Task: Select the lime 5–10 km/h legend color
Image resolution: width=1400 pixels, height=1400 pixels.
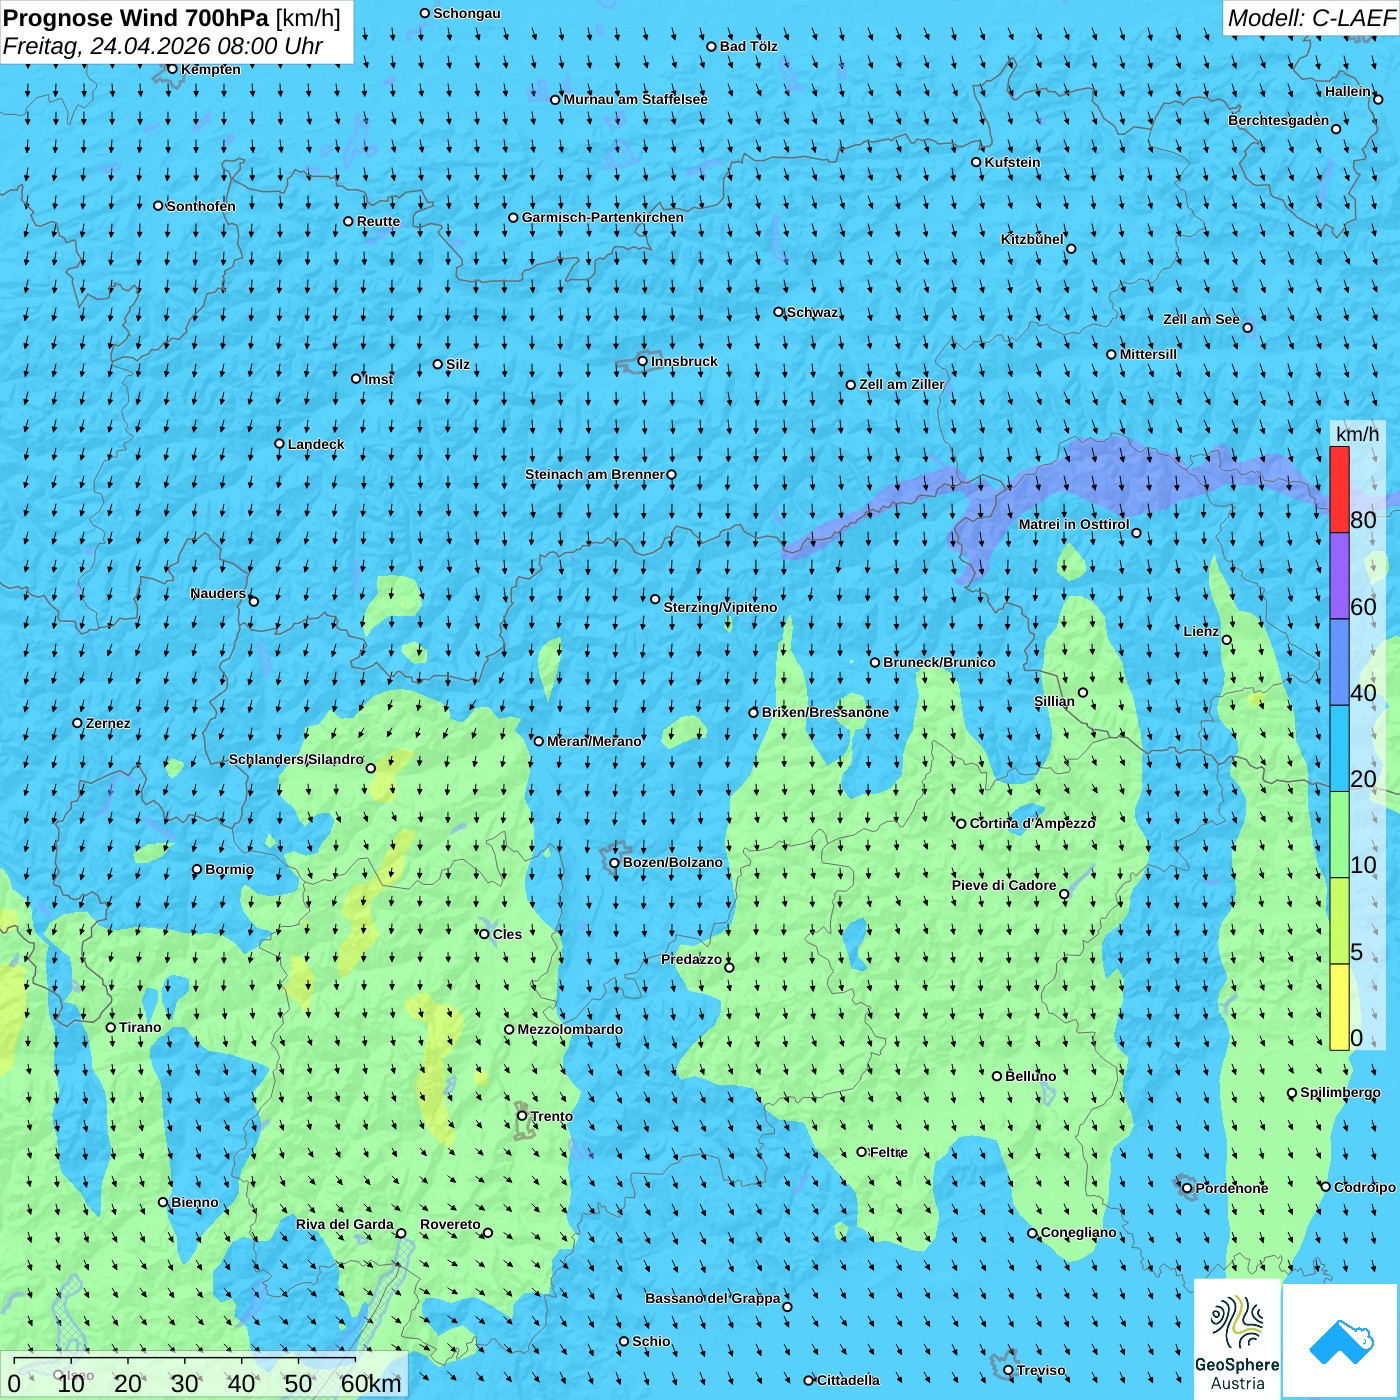Action: click(1339, 920)
